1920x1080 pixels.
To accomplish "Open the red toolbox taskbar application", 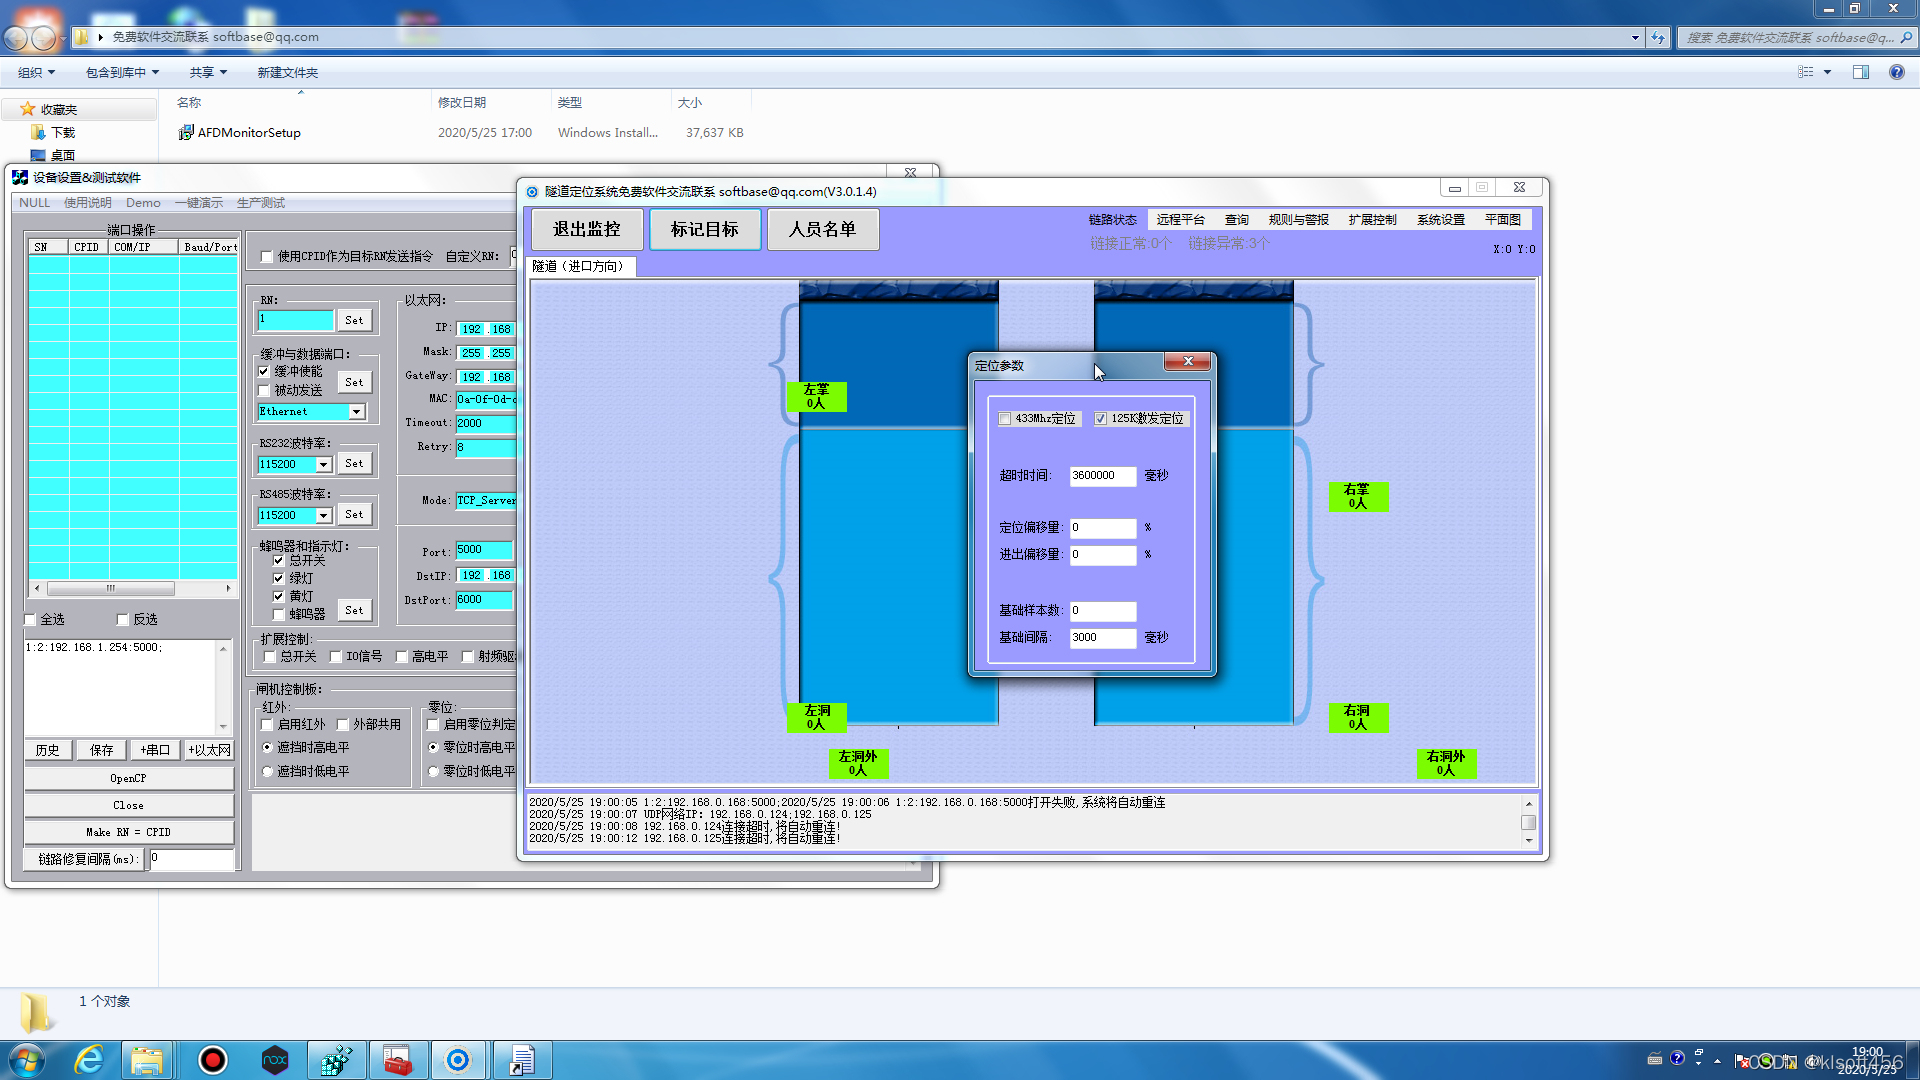I will tap(397, 1060).
